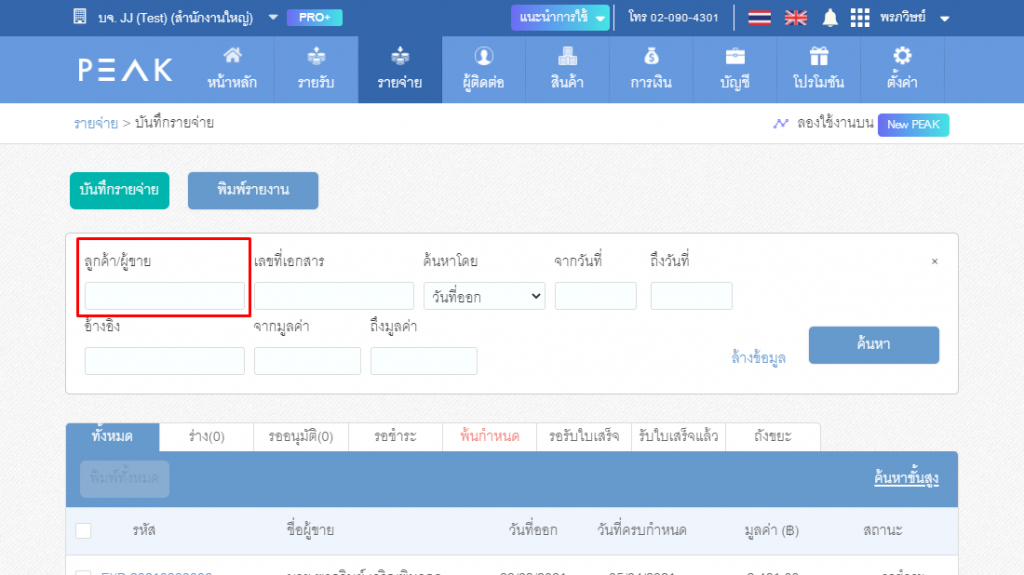The image size is (1024, 575).
Task: Open the apps grid menu
Action: 859,18
